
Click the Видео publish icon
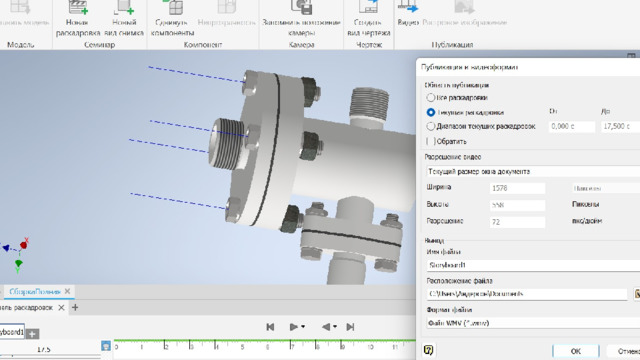pos(408,7)
